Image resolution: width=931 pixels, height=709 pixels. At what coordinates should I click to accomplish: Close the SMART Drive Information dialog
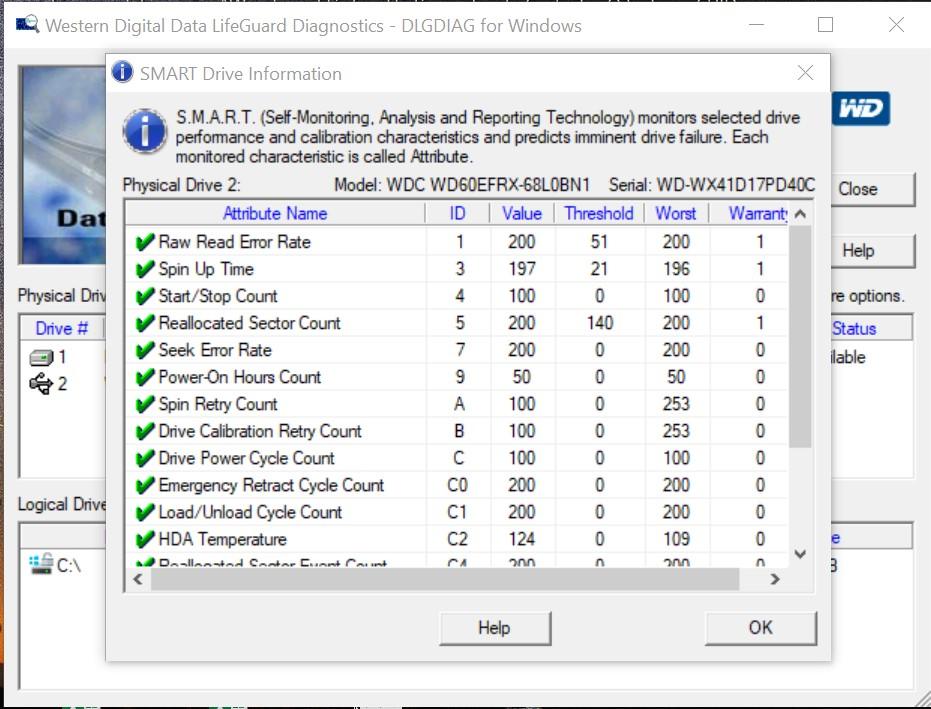805,72
